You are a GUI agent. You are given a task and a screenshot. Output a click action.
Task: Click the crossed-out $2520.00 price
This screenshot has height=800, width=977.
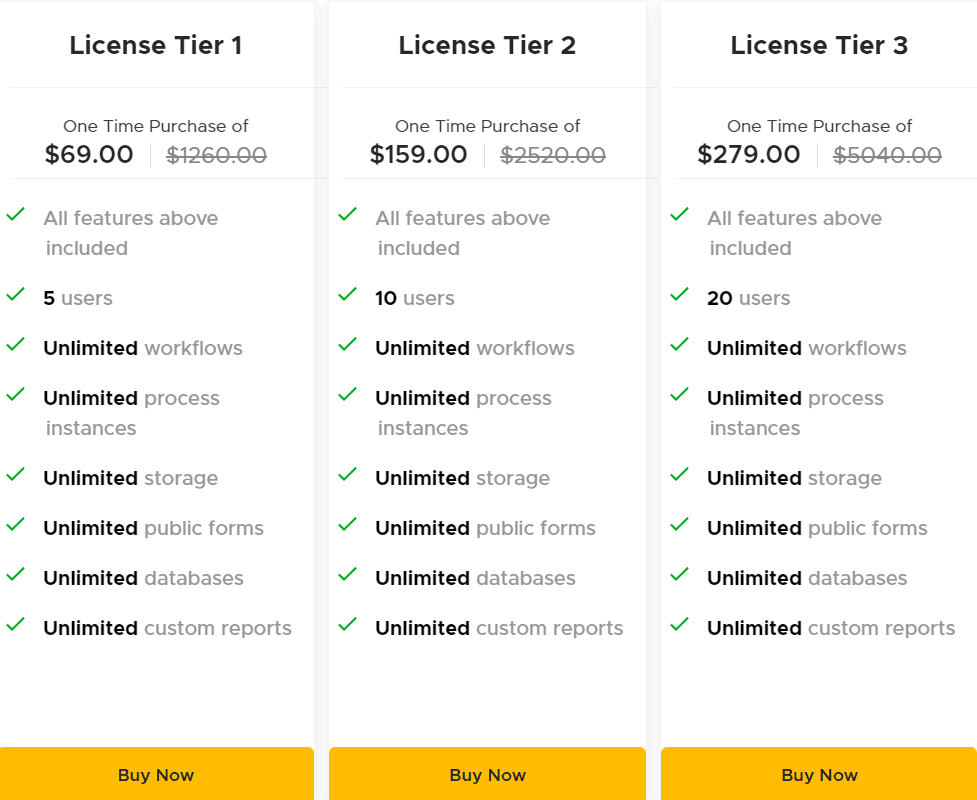pyautogui.click(x=552, y=154)
